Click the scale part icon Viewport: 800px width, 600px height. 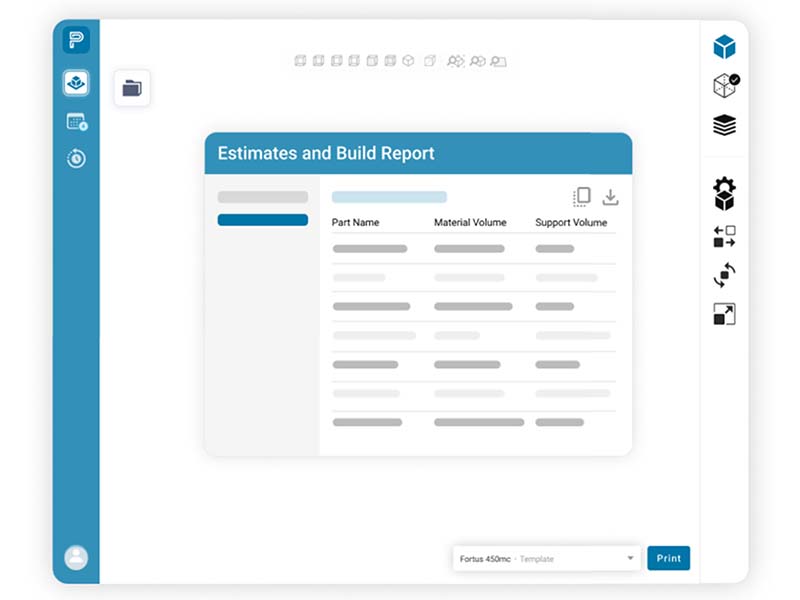pyautogui.click(x=724, y=314)
